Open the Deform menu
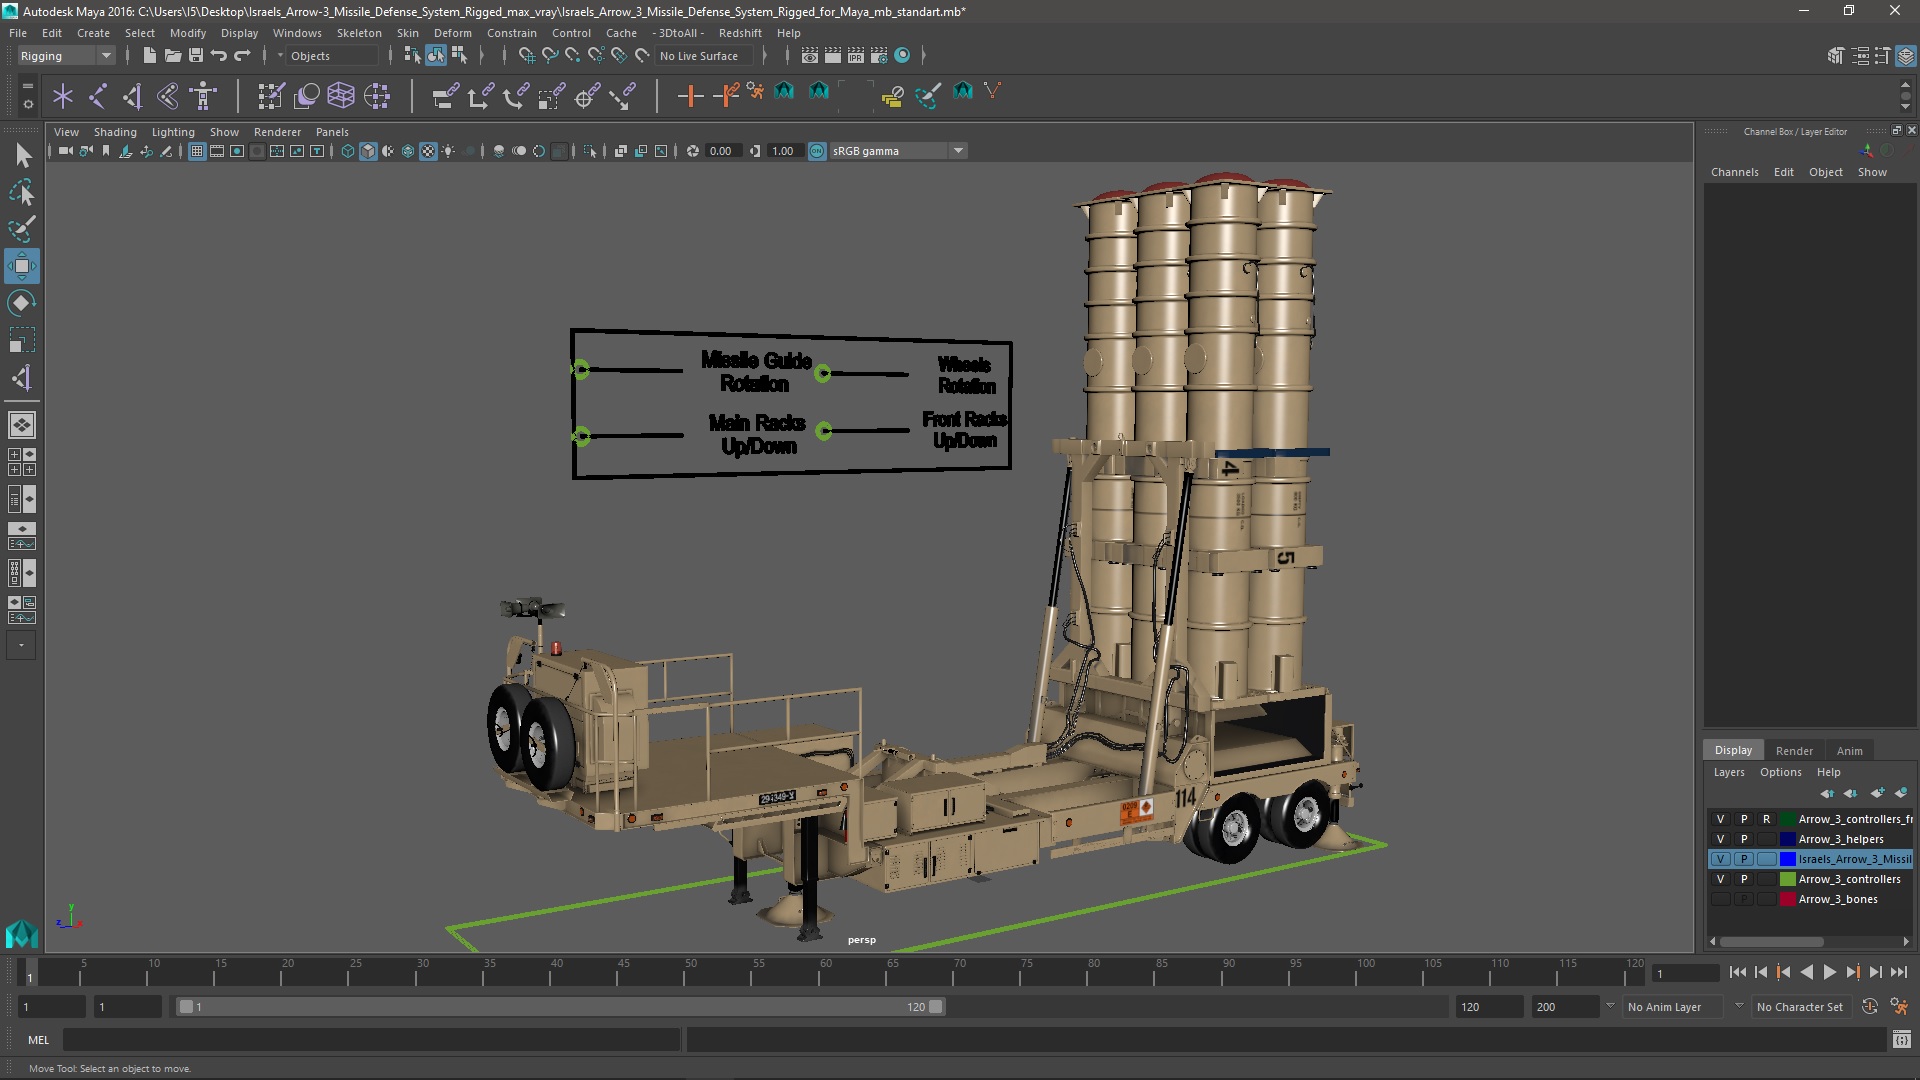 (452, 33)
